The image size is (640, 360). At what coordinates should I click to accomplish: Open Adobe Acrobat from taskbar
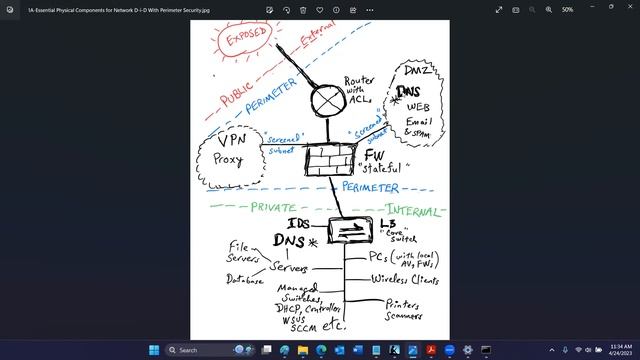(x=431, y=350)
